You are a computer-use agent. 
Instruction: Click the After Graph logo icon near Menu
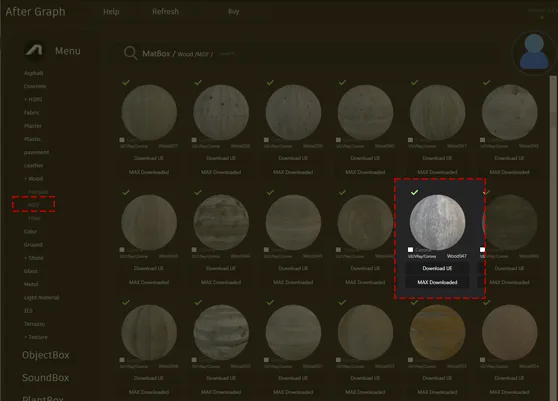coord(34,50)
